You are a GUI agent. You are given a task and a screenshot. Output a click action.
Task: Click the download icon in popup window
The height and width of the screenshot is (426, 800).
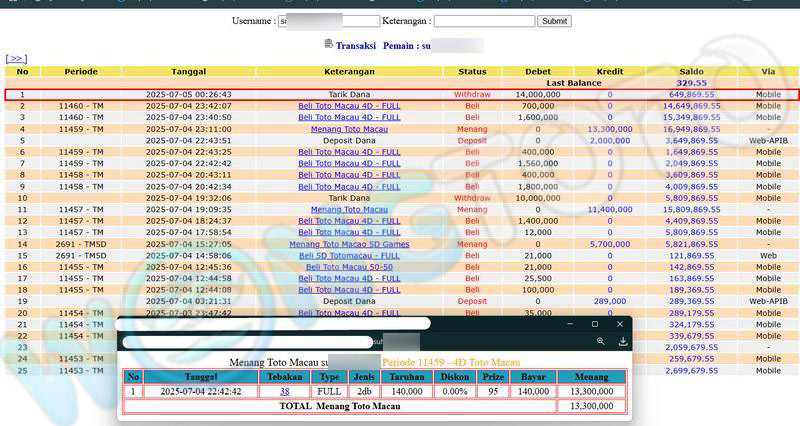623,341
